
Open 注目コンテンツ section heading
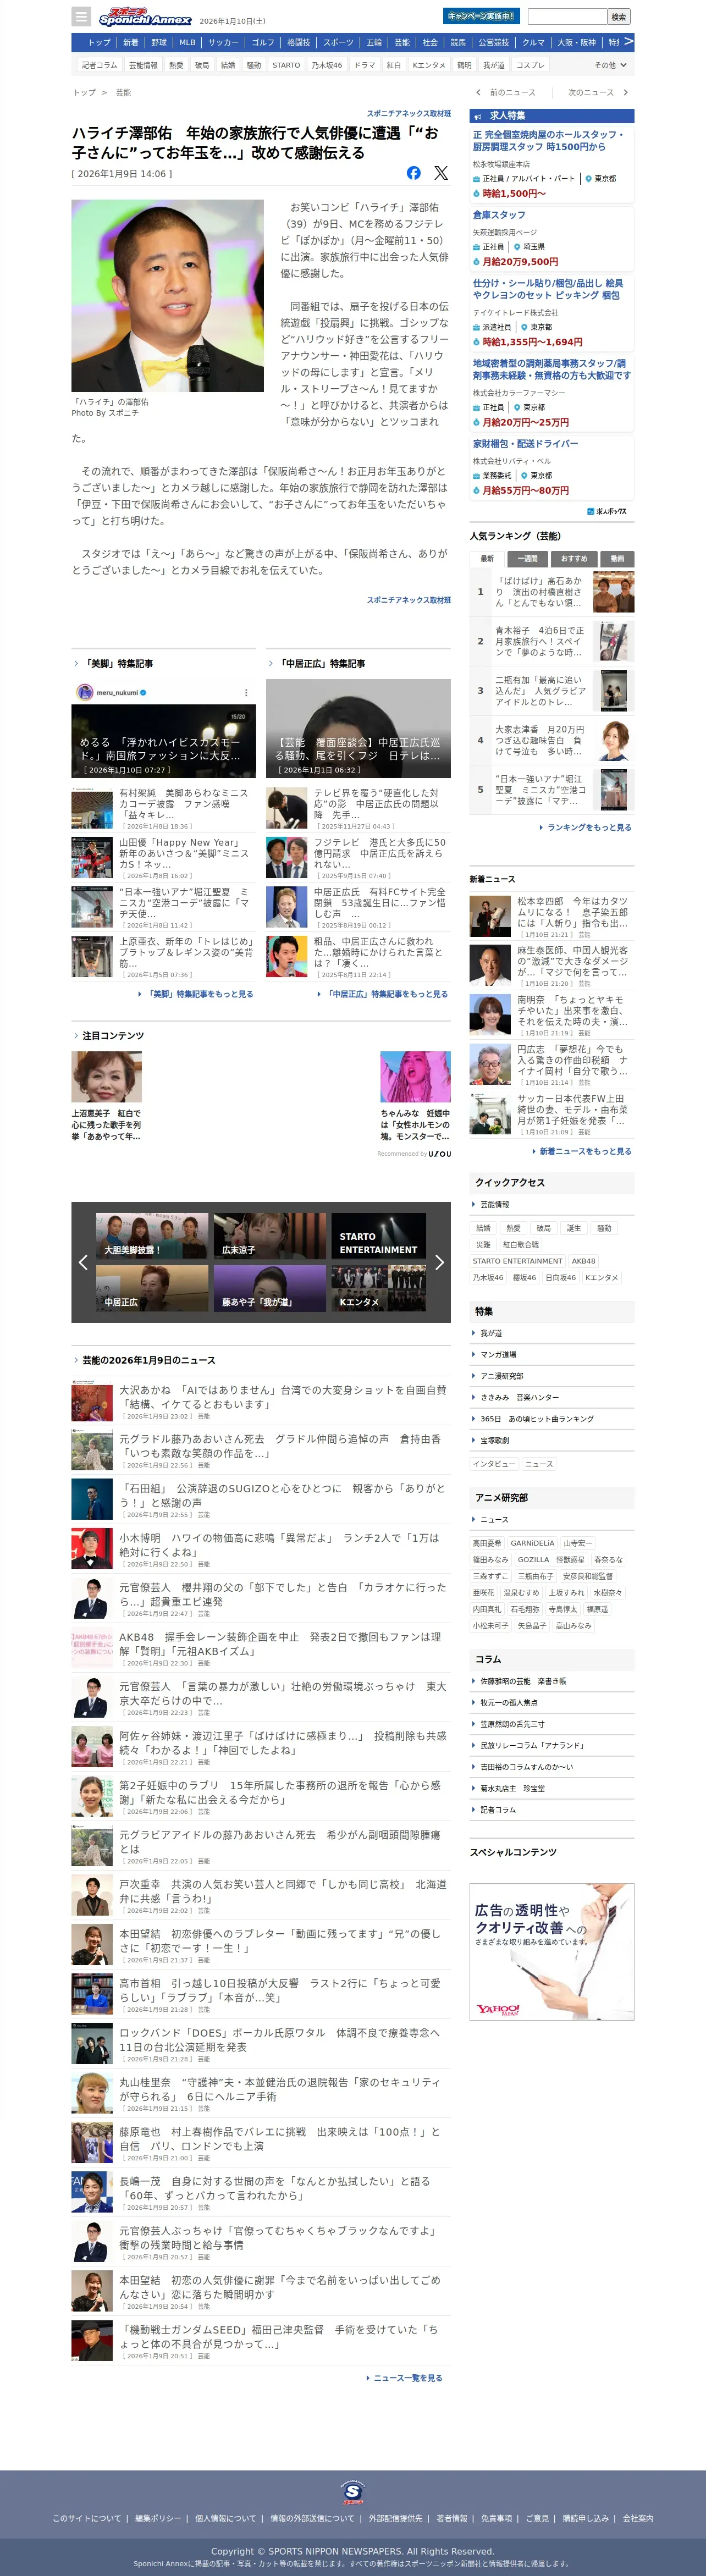point(112,1035)
